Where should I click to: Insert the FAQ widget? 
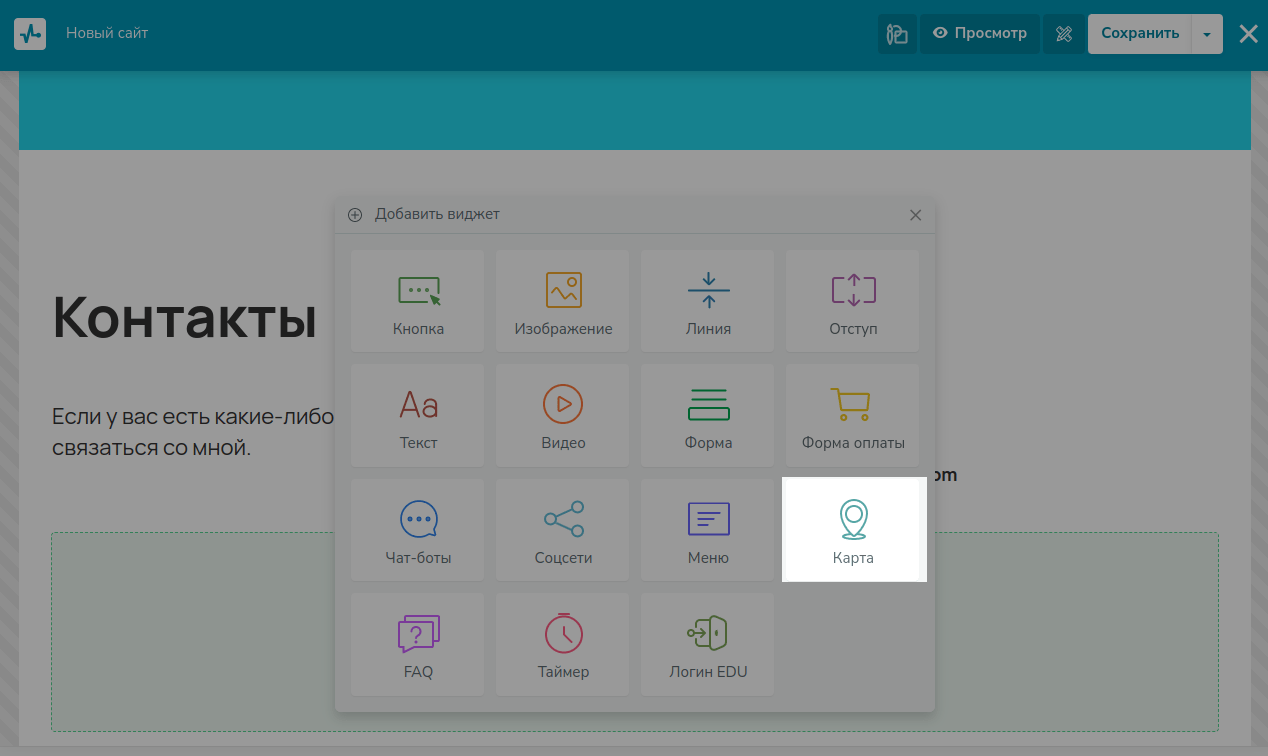click(x=418, y=644)
